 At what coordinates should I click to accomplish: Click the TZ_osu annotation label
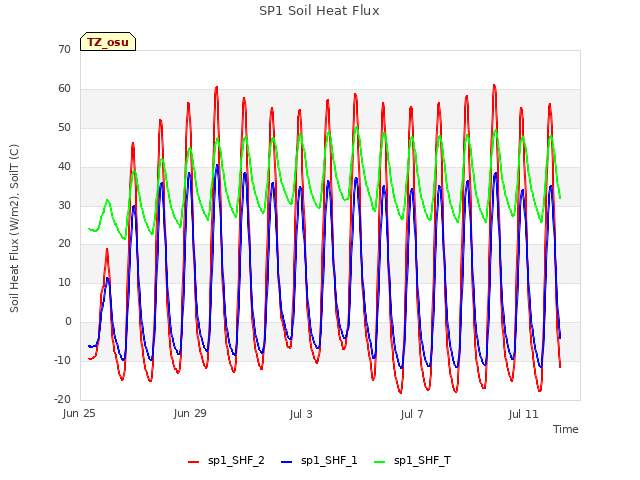[108, 42]
